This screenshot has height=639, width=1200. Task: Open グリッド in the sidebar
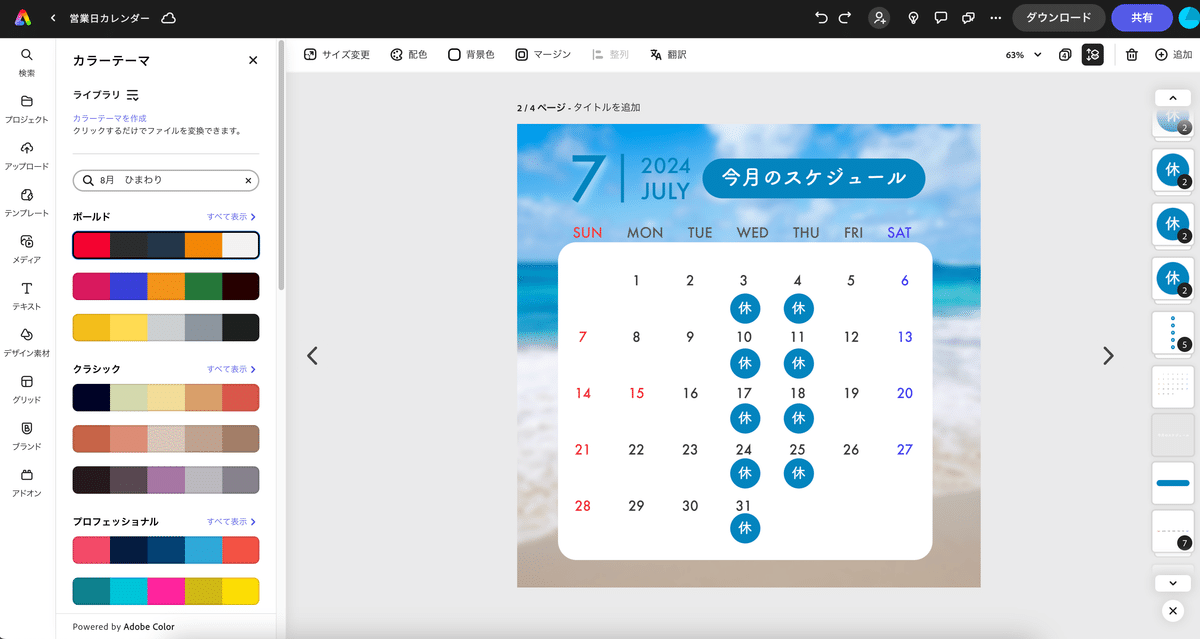[27, 388]
